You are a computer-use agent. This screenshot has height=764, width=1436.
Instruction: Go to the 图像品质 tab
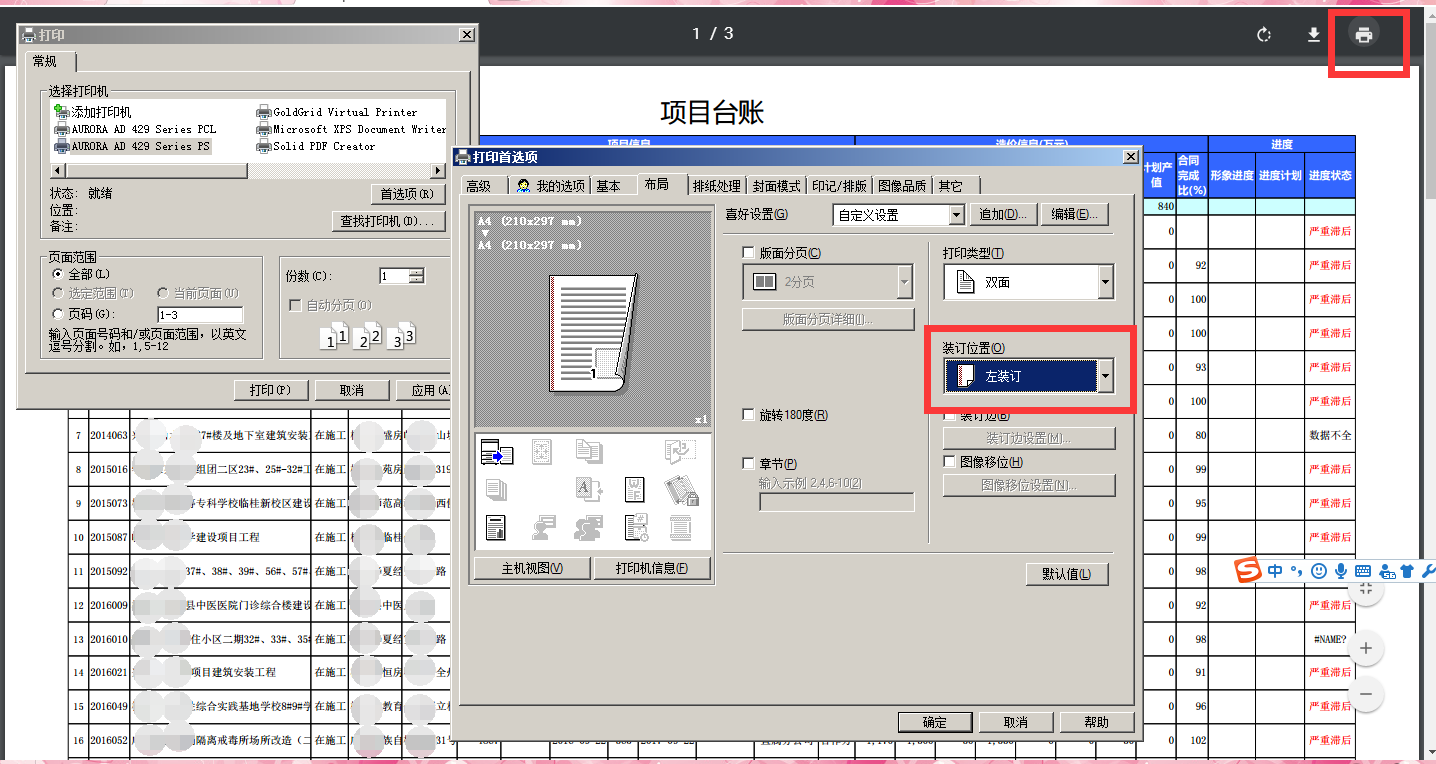pos(902,186)
